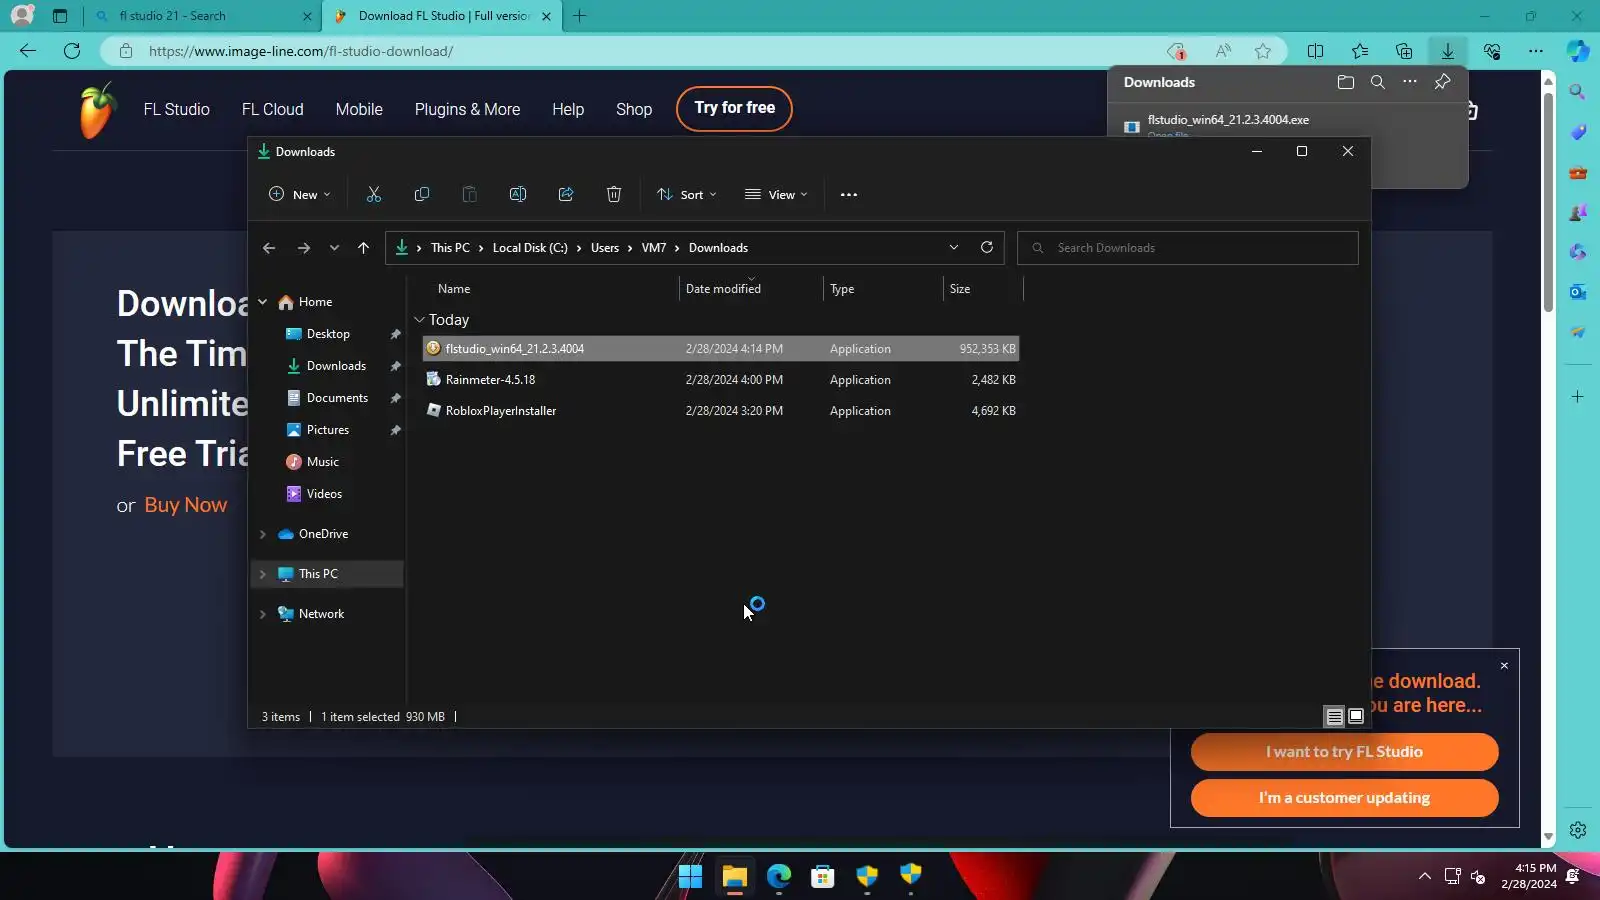Screen dimensions: 1600x900
Task: Open the Sort dropdown in Explorer
Action: click(x=687, y=195)
